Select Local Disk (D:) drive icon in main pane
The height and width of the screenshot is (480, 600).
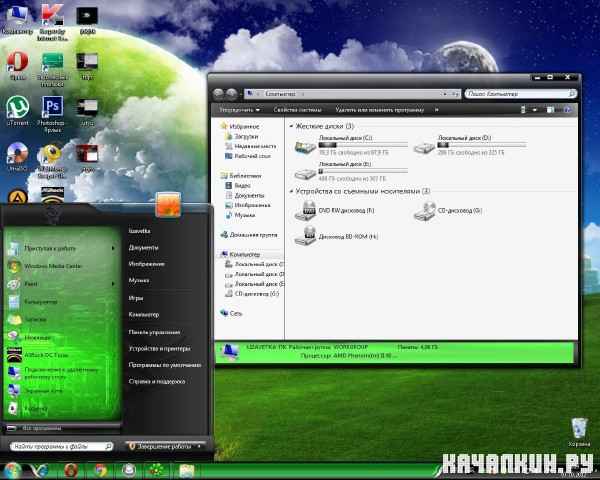point(424,147)
